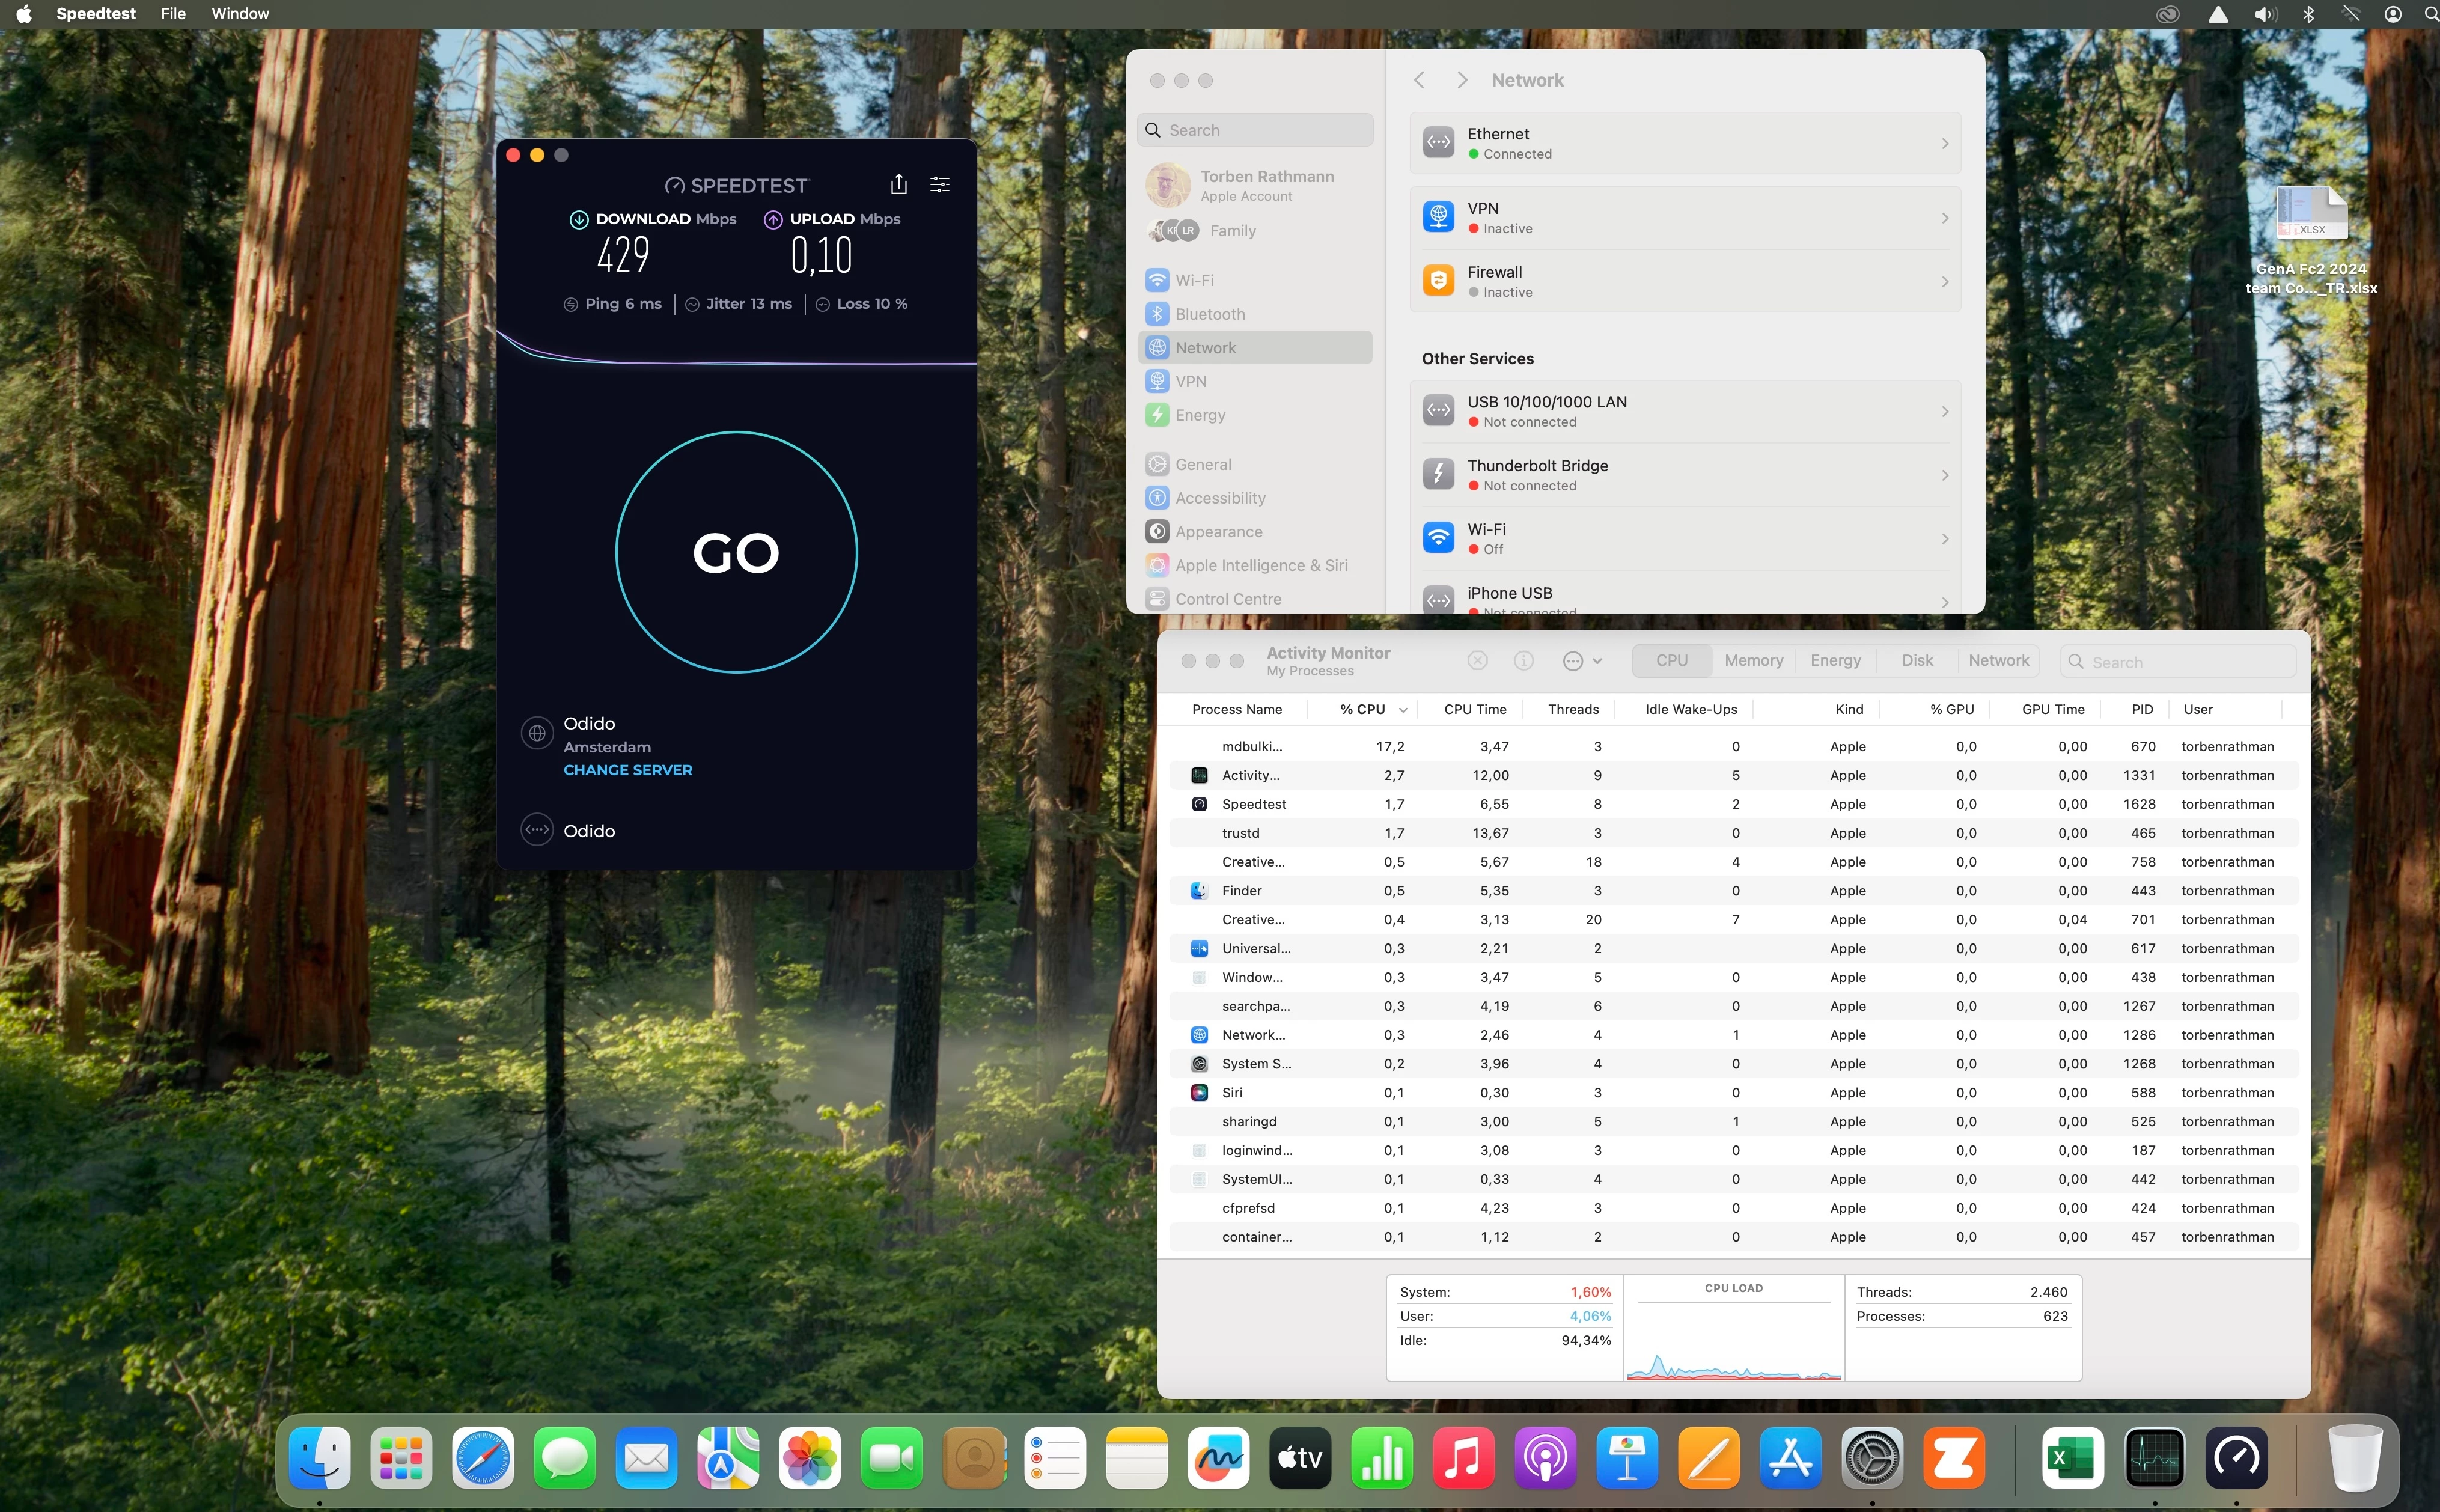Open GenA Fc2 2024 xlsx desktop file
The height and width of the screenshot is (1512, 2440).
(x=2311, y=240)
